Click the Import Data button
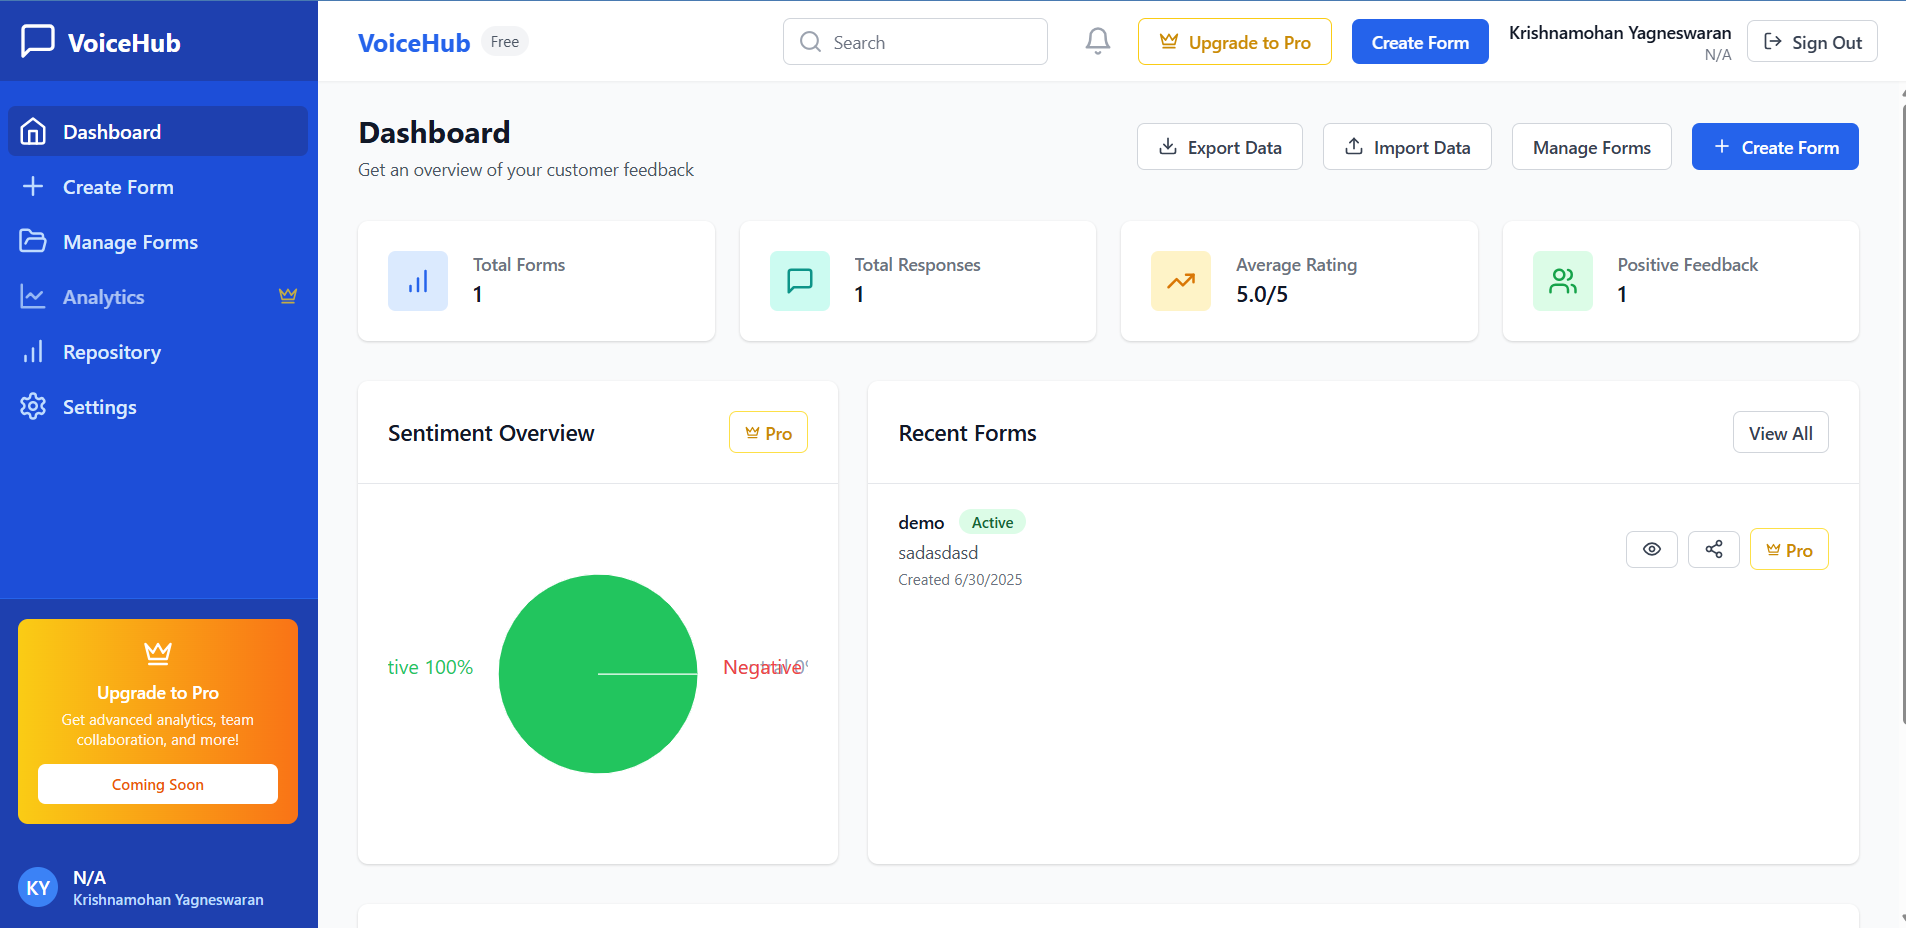The width and height of the screenshot is (1906, 928). 1407,147
